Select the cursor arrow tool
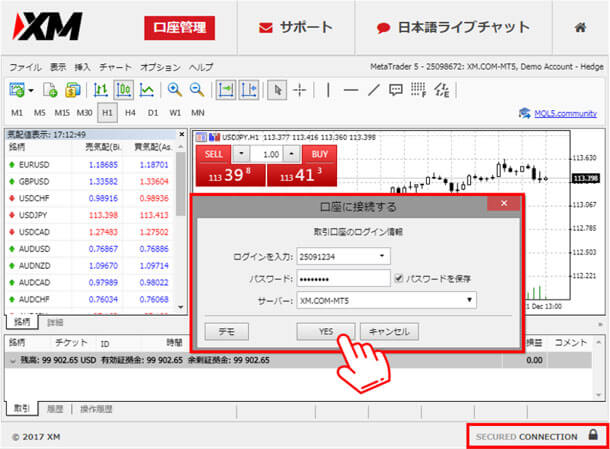This screenshot has width=610, height=449. pyautogui.click(x=277, y=90)
